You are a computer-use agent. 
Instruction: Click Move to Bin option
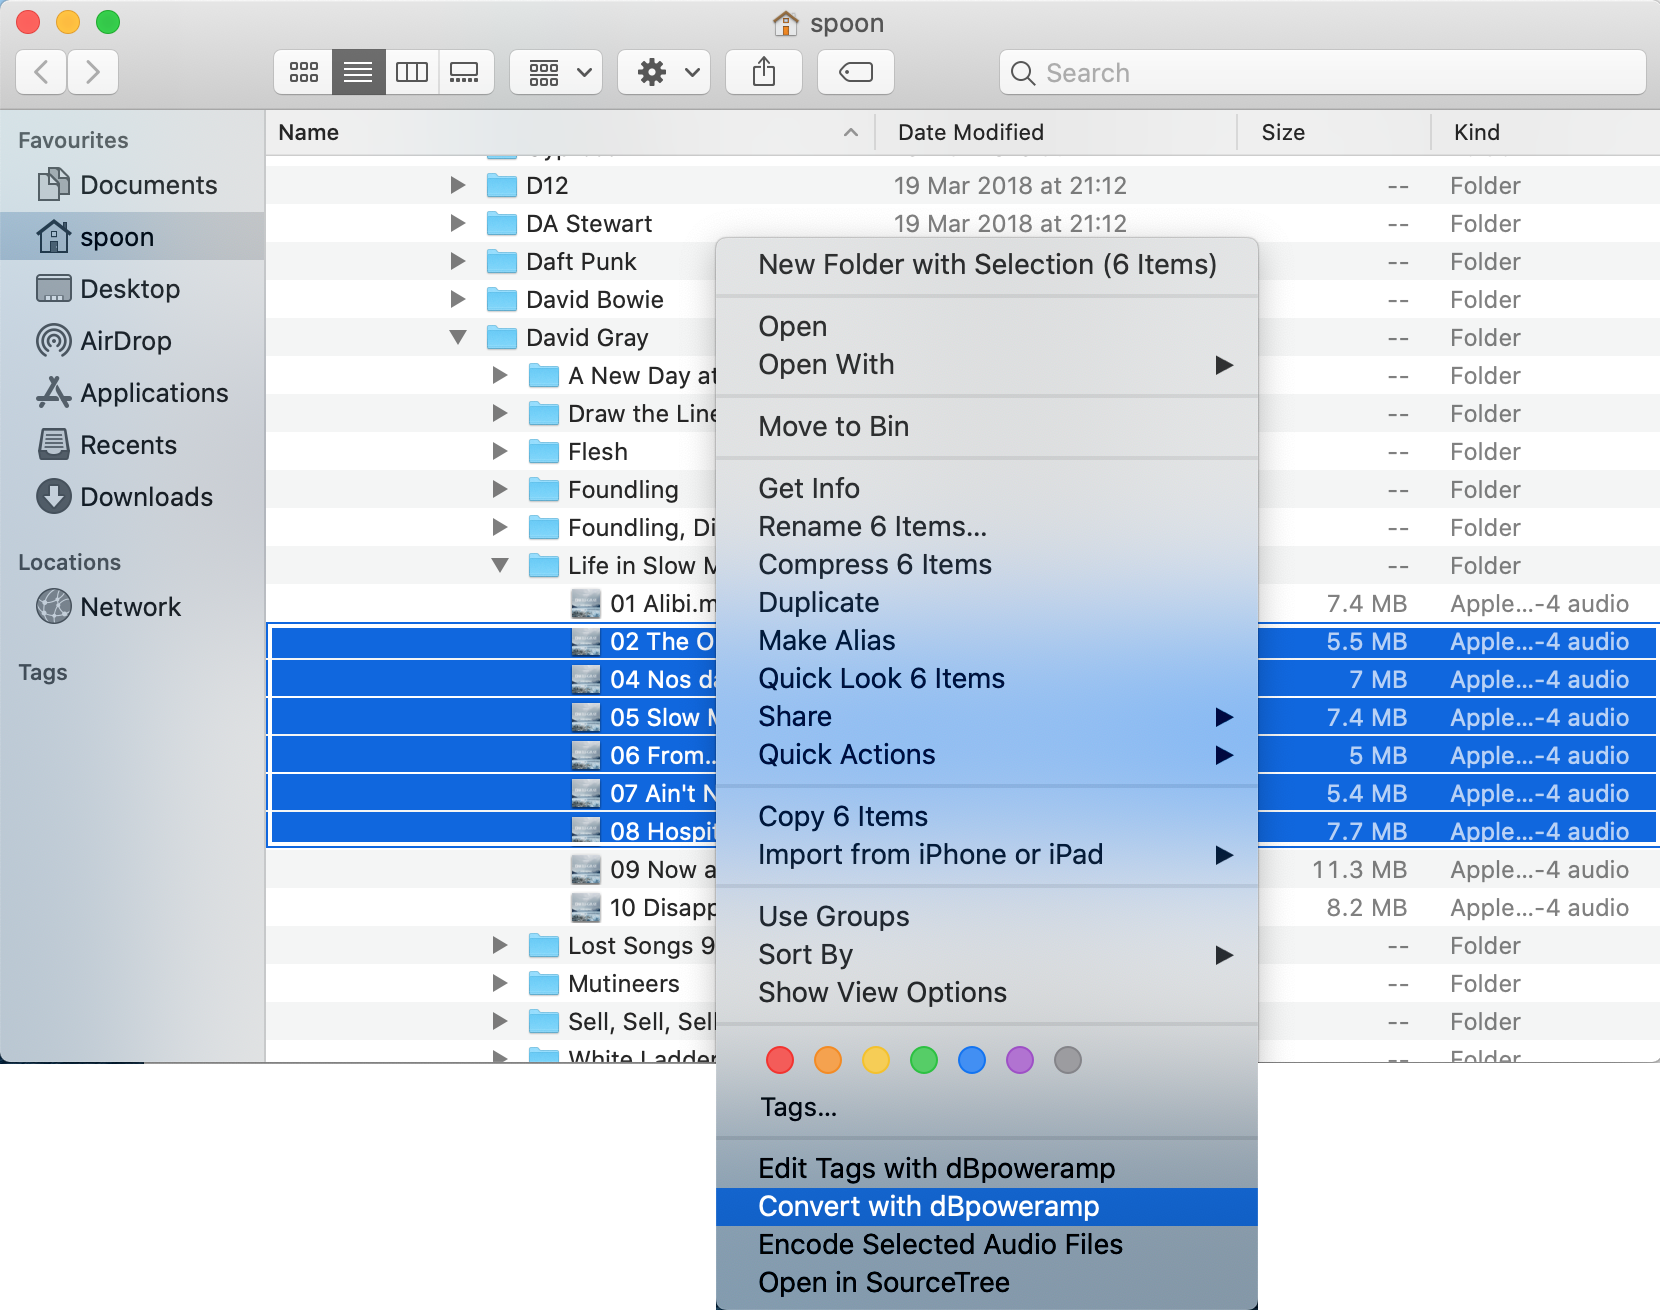coord(833,426)
